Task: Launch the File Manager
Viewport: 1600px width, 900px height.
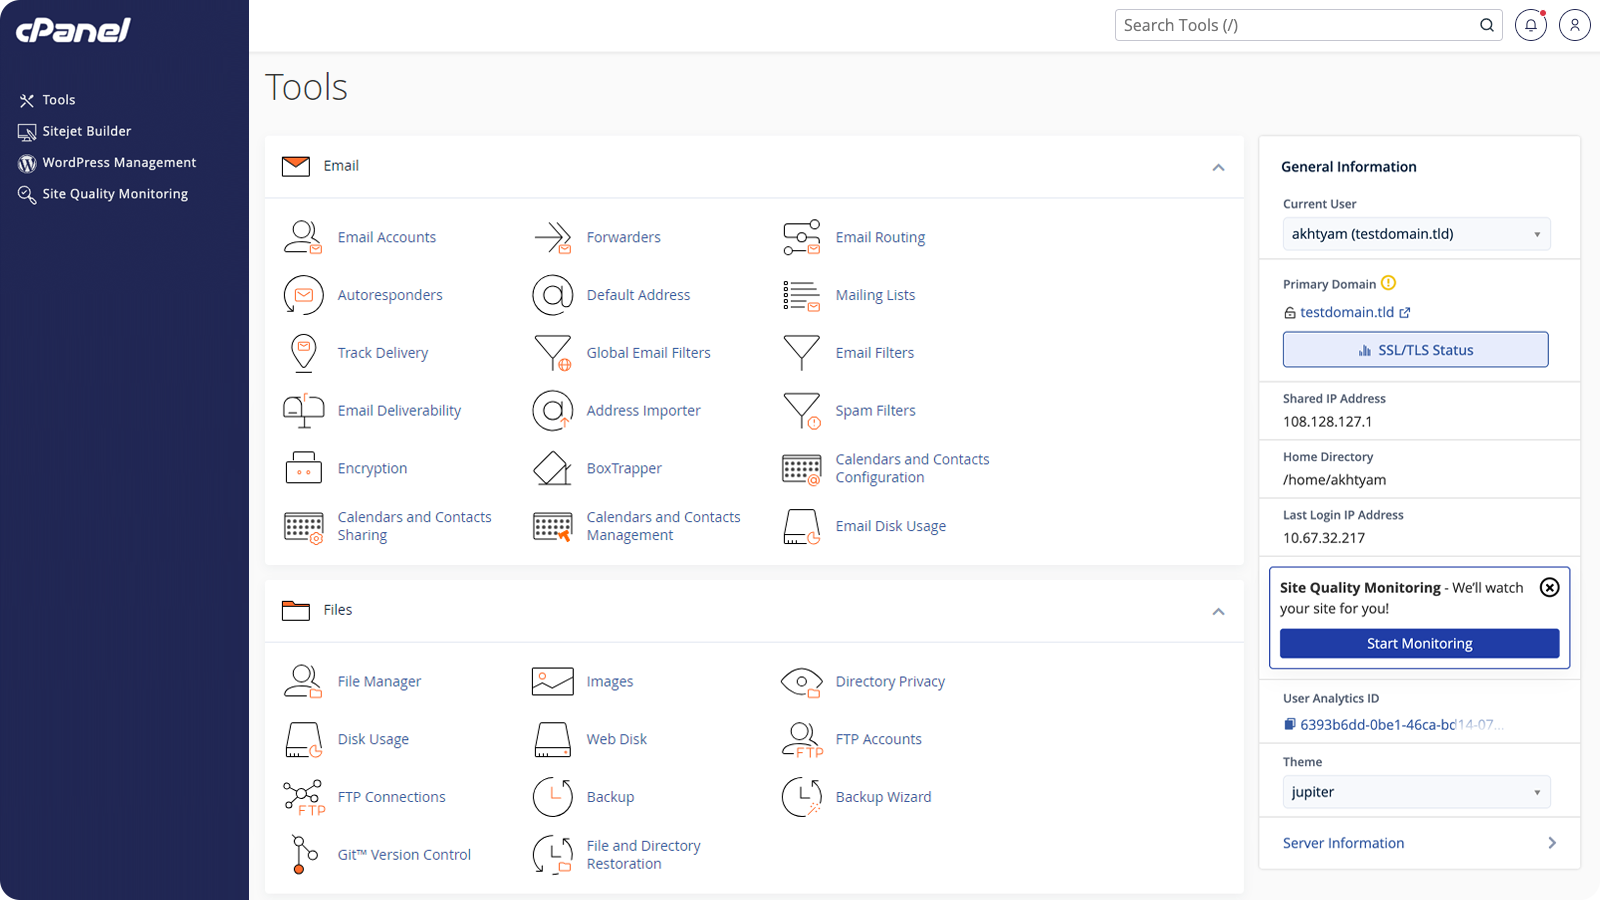Action: (x=379, y=681)
